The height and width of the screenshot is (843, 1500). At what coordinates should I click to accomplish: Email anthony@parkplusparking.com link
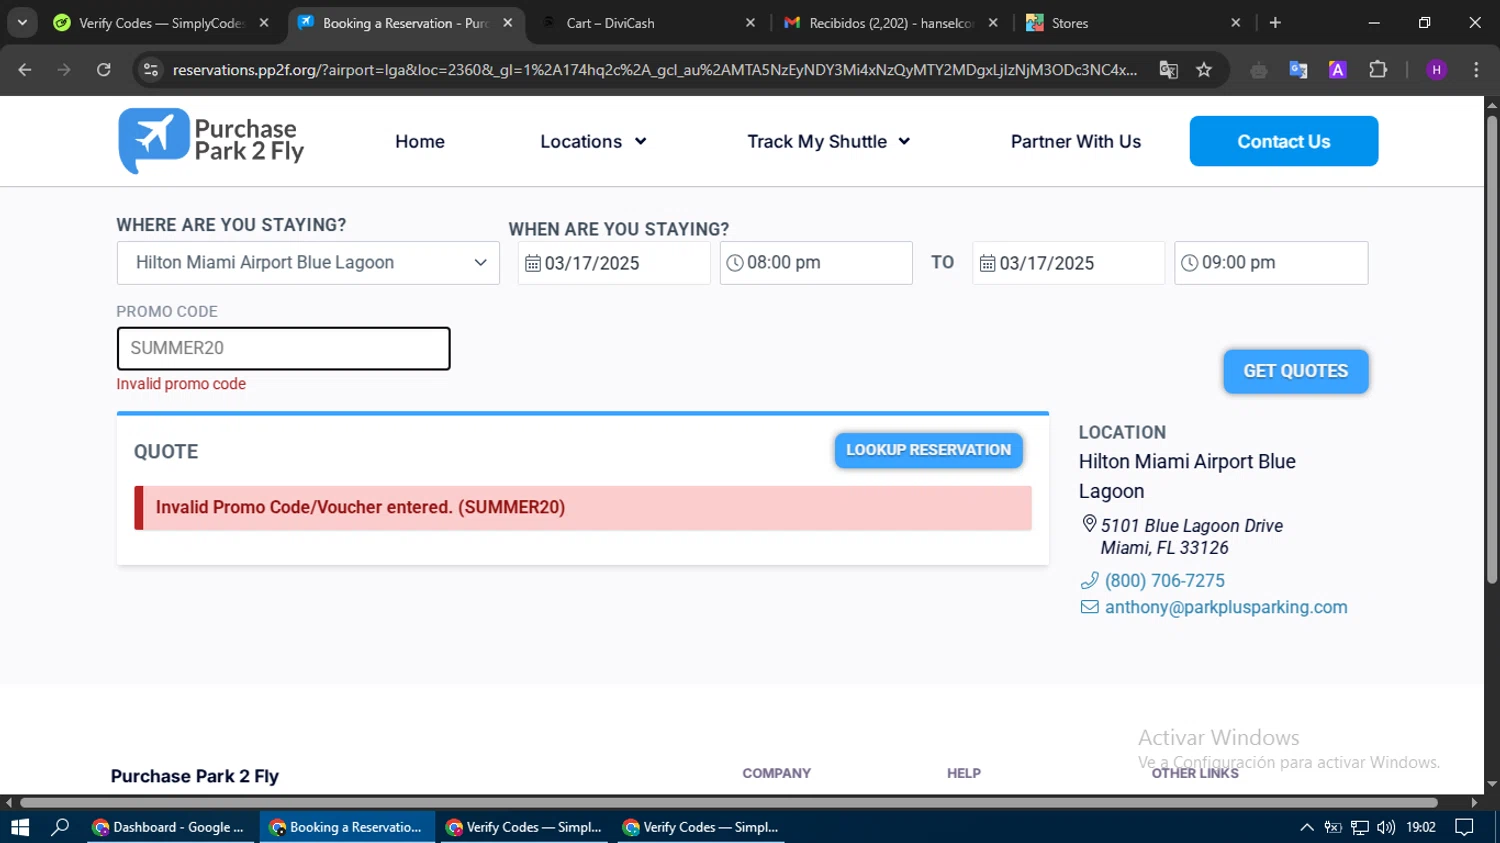[x=1226, y=607]
